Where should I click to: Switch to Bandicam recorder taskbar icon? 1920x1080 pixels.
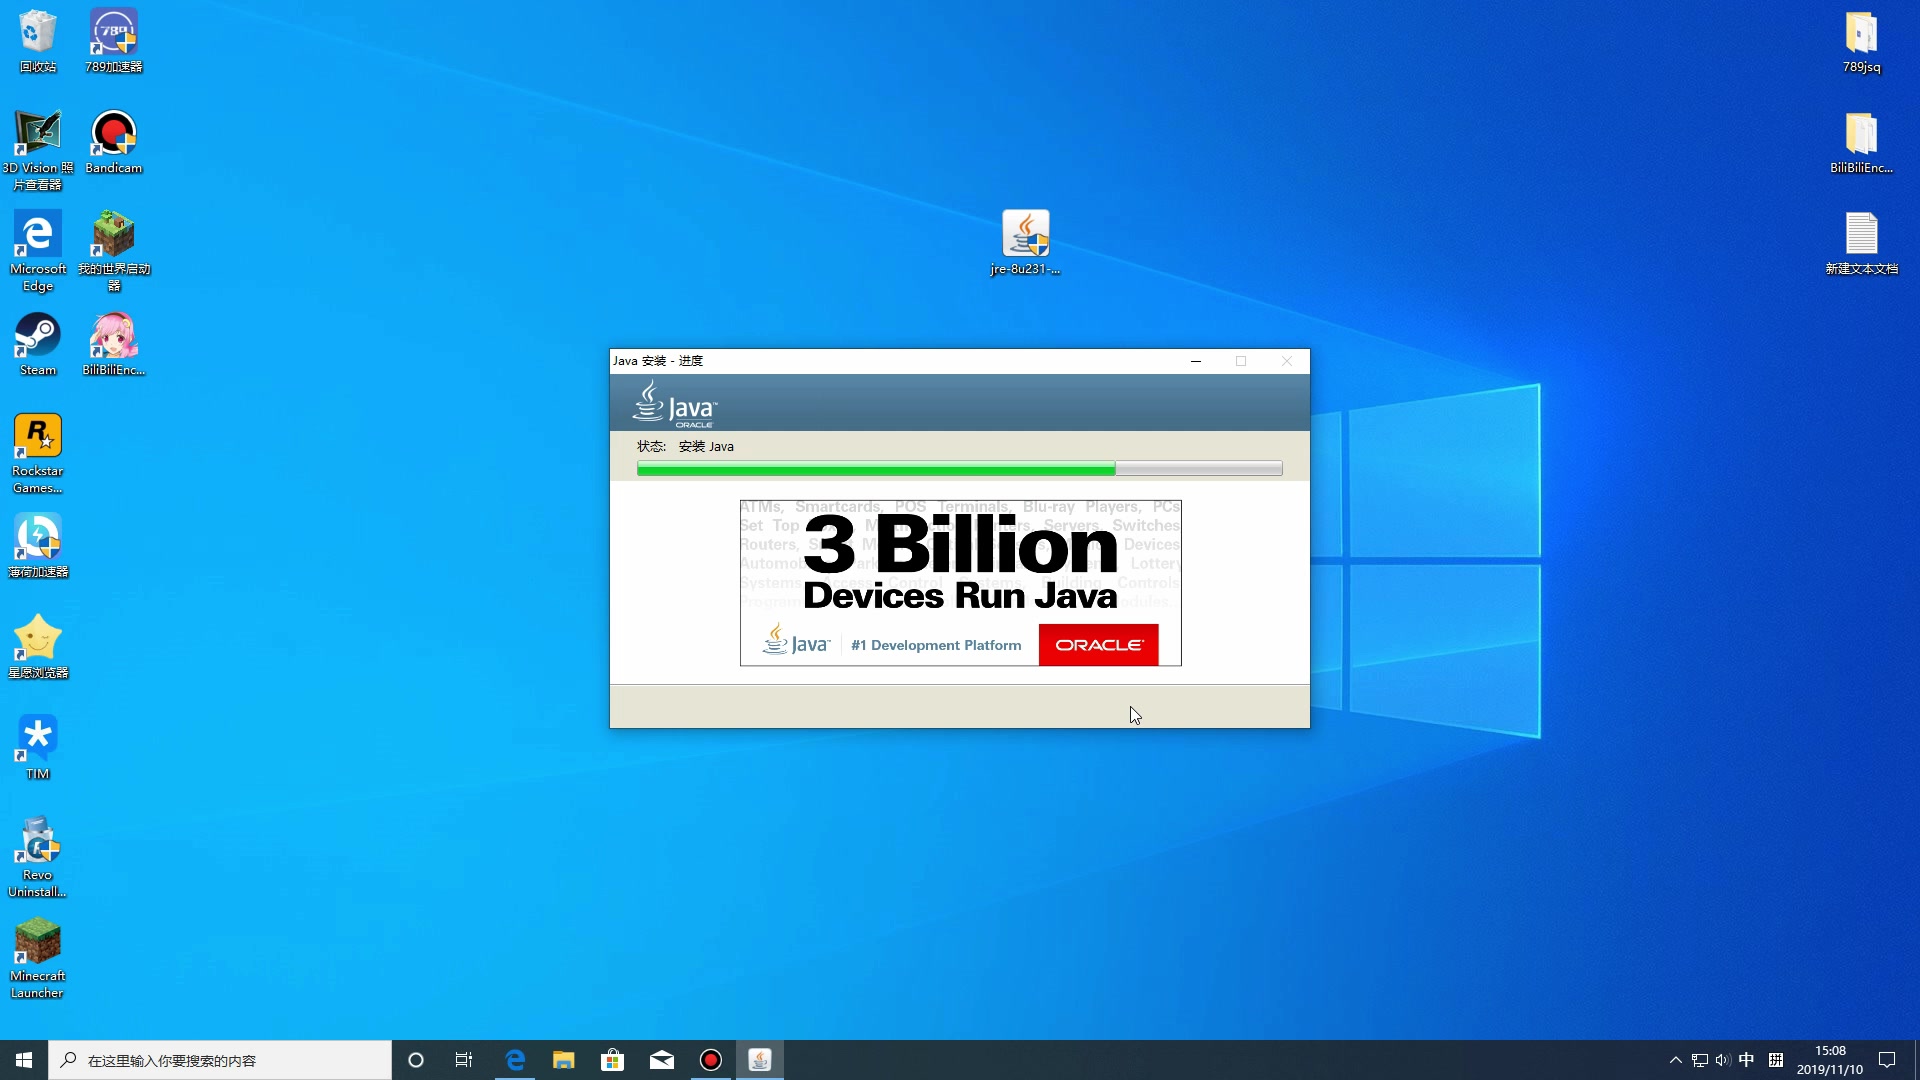point(711,1060)
